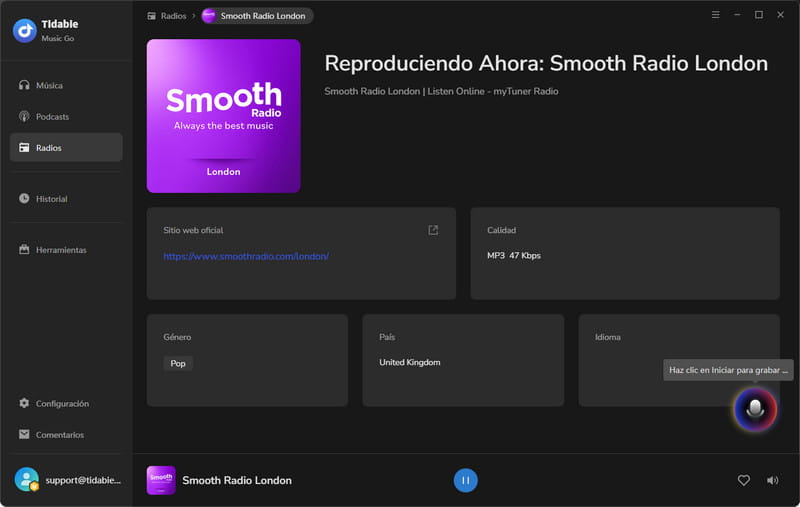This screenshot has height=507, width=800.
Task: Click the external link icon for official site
Action: tap(433, 230)
